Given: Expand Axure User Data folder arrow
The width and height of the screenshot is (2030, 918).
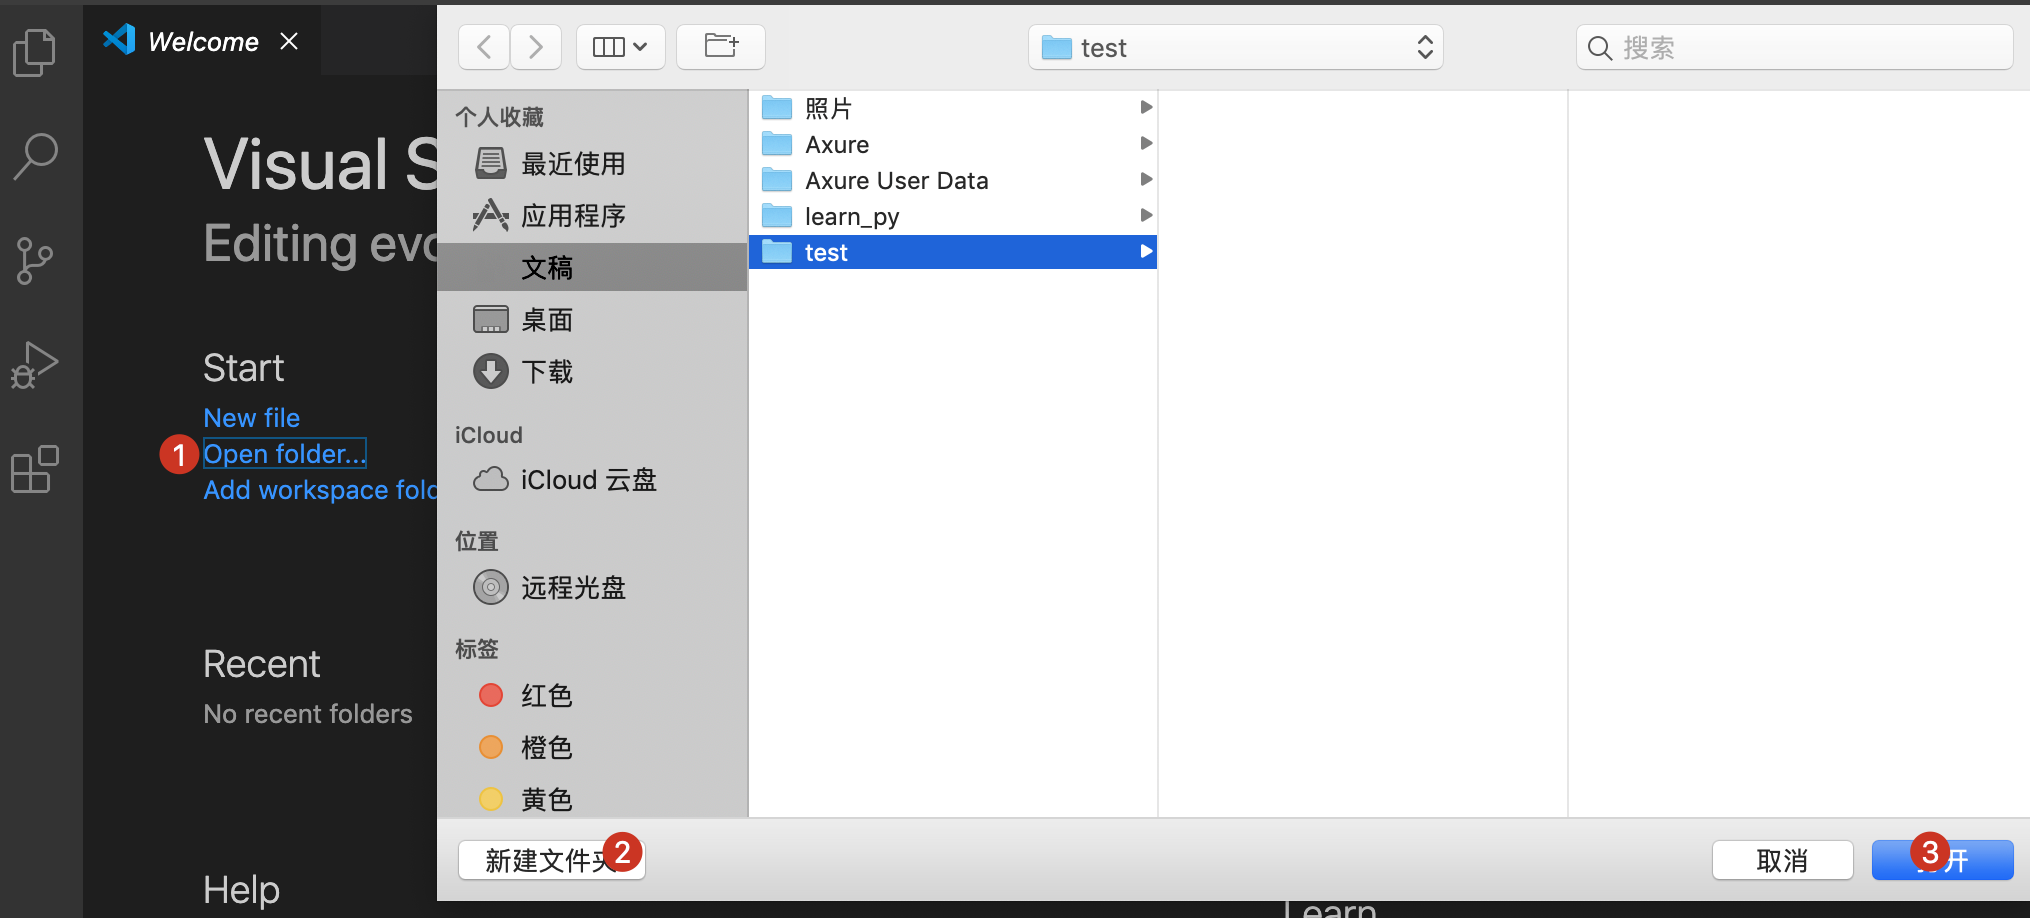Looking at the screenshot, I should click(1146, 179).
